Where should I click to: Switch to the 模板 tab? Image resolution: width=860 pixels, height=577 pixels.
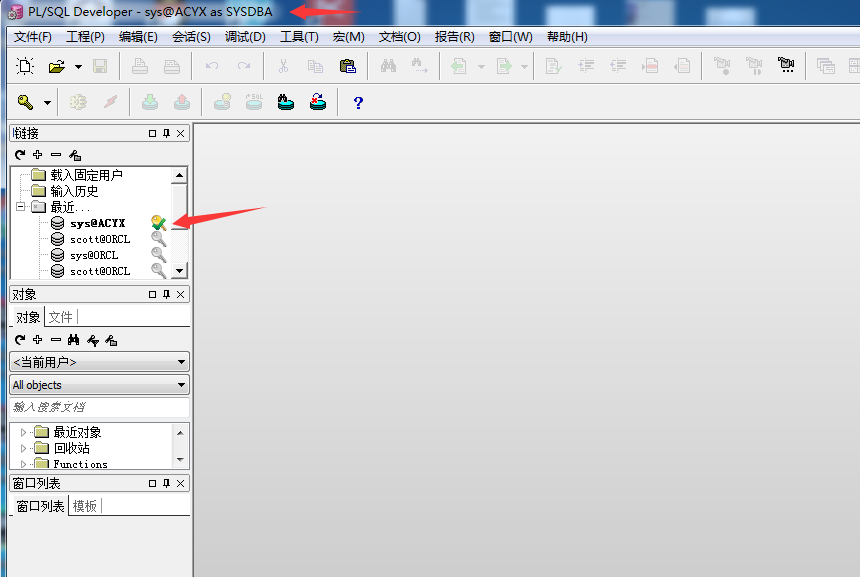(x=84, y=506)
